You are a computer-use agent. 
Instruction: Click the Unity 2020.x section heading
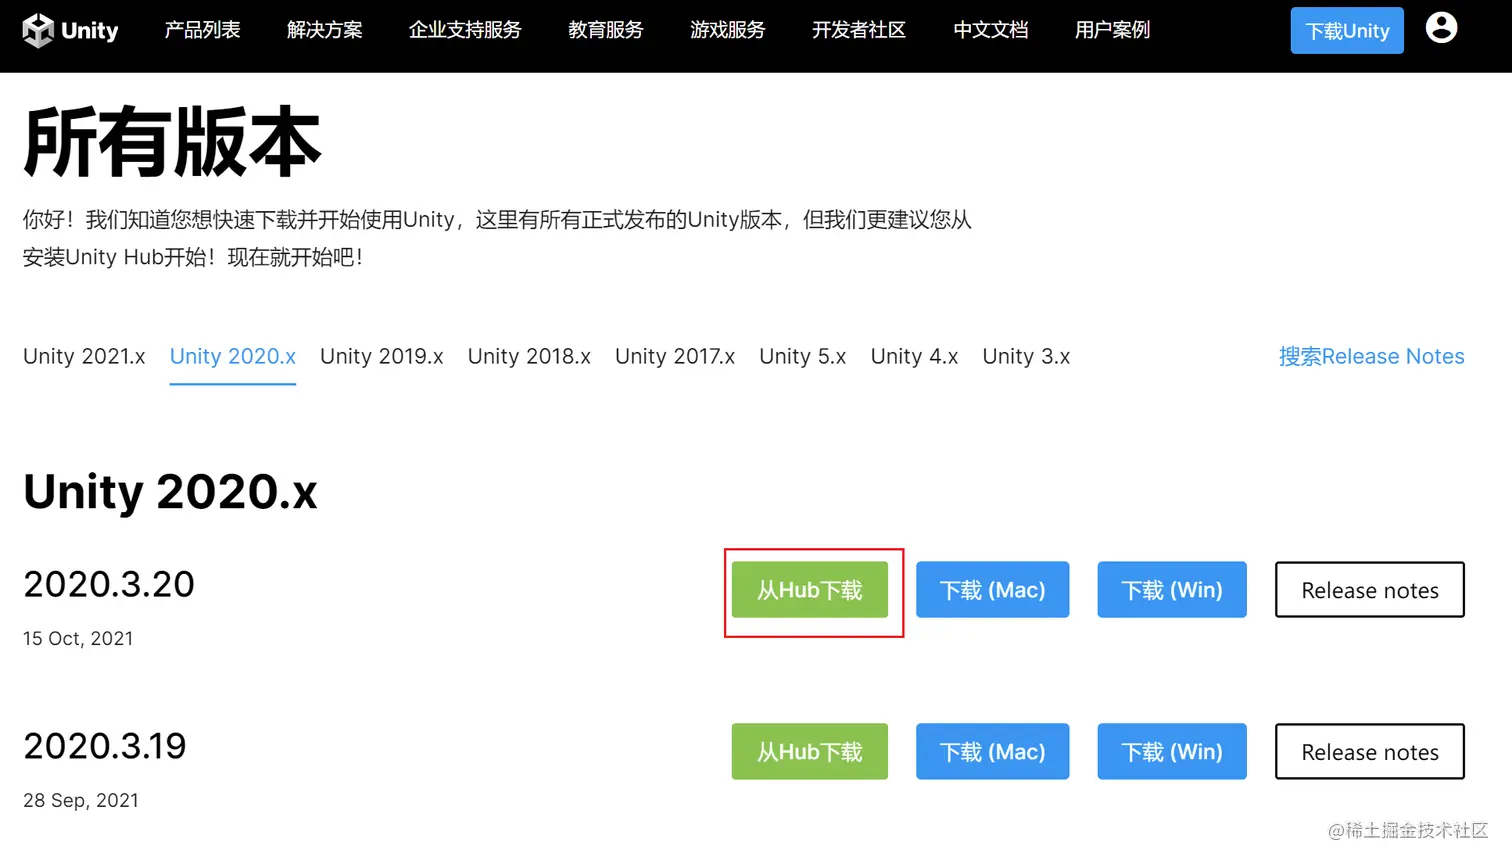[170, 492]
